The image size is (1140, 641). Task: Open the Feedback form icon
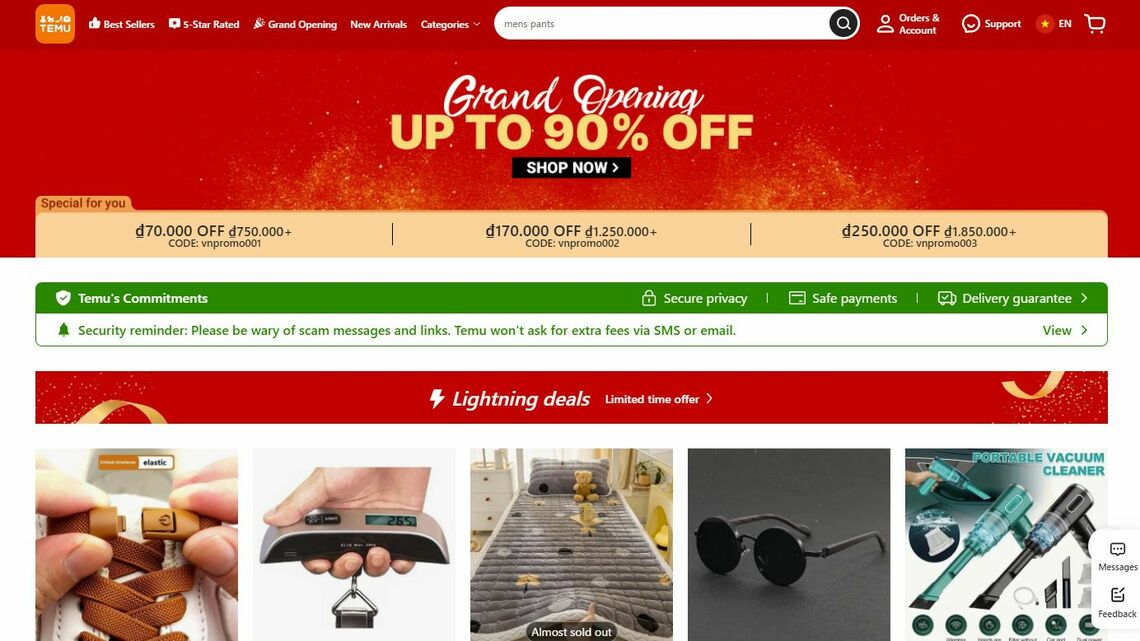pyautogui.click(x=1117, y=596)
